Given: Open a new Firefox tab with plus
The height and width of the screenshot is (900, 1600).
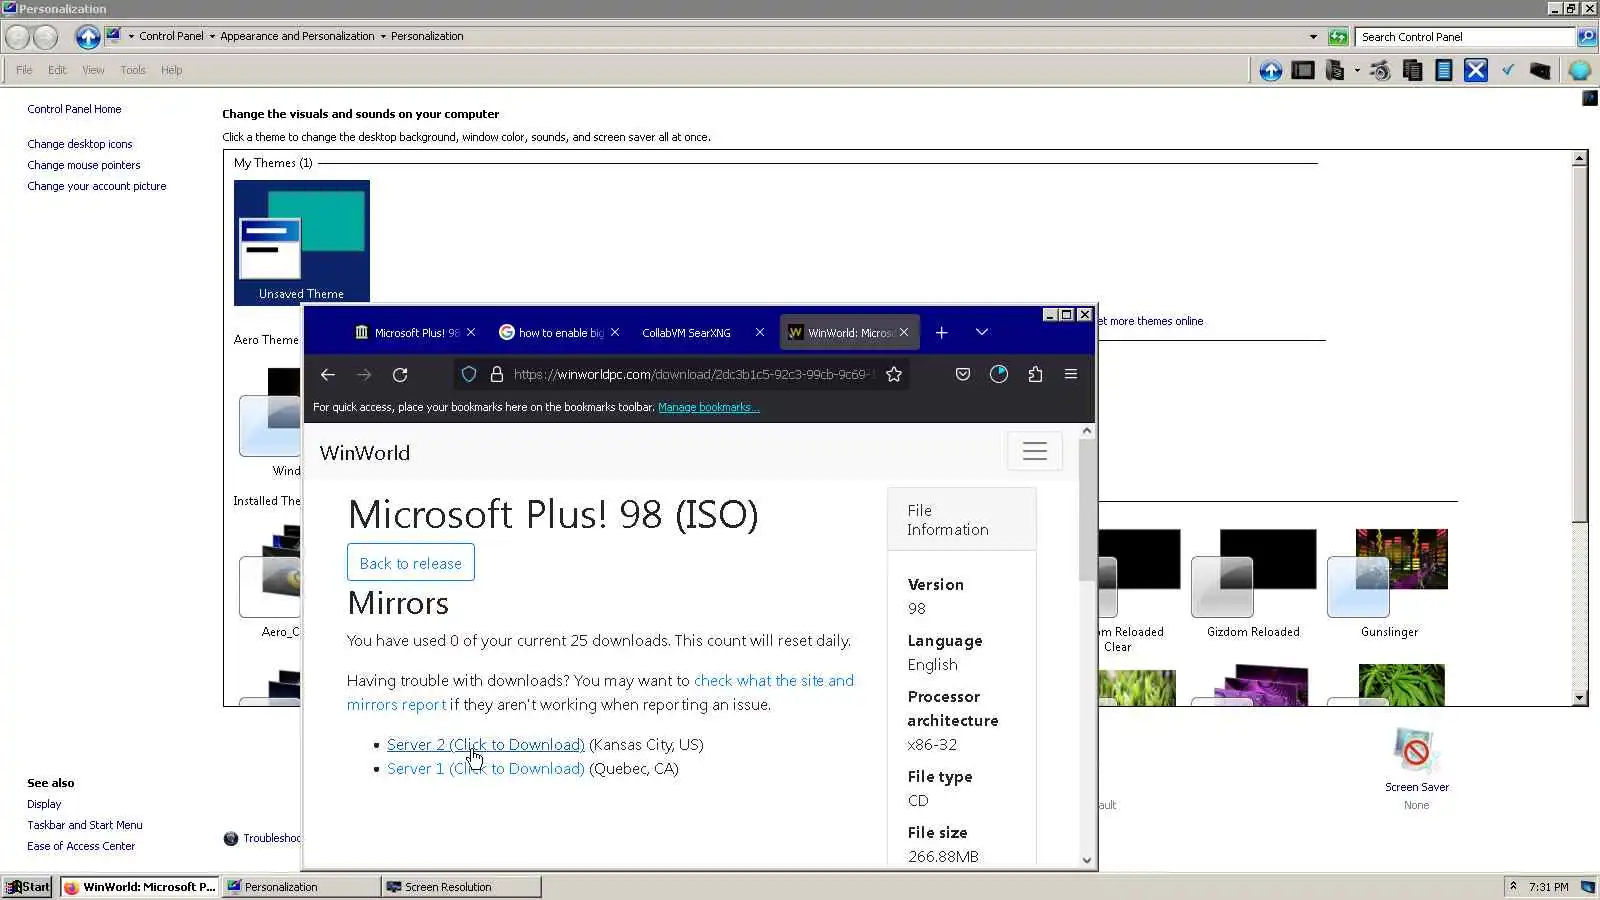Looking at the screenshot, I should pyautogui.click(x=941, y=333).
